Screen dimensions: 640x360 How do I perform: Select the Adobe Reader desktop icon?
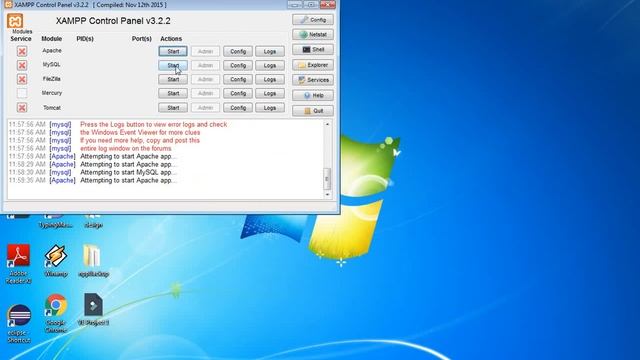[x=18, y=264]
